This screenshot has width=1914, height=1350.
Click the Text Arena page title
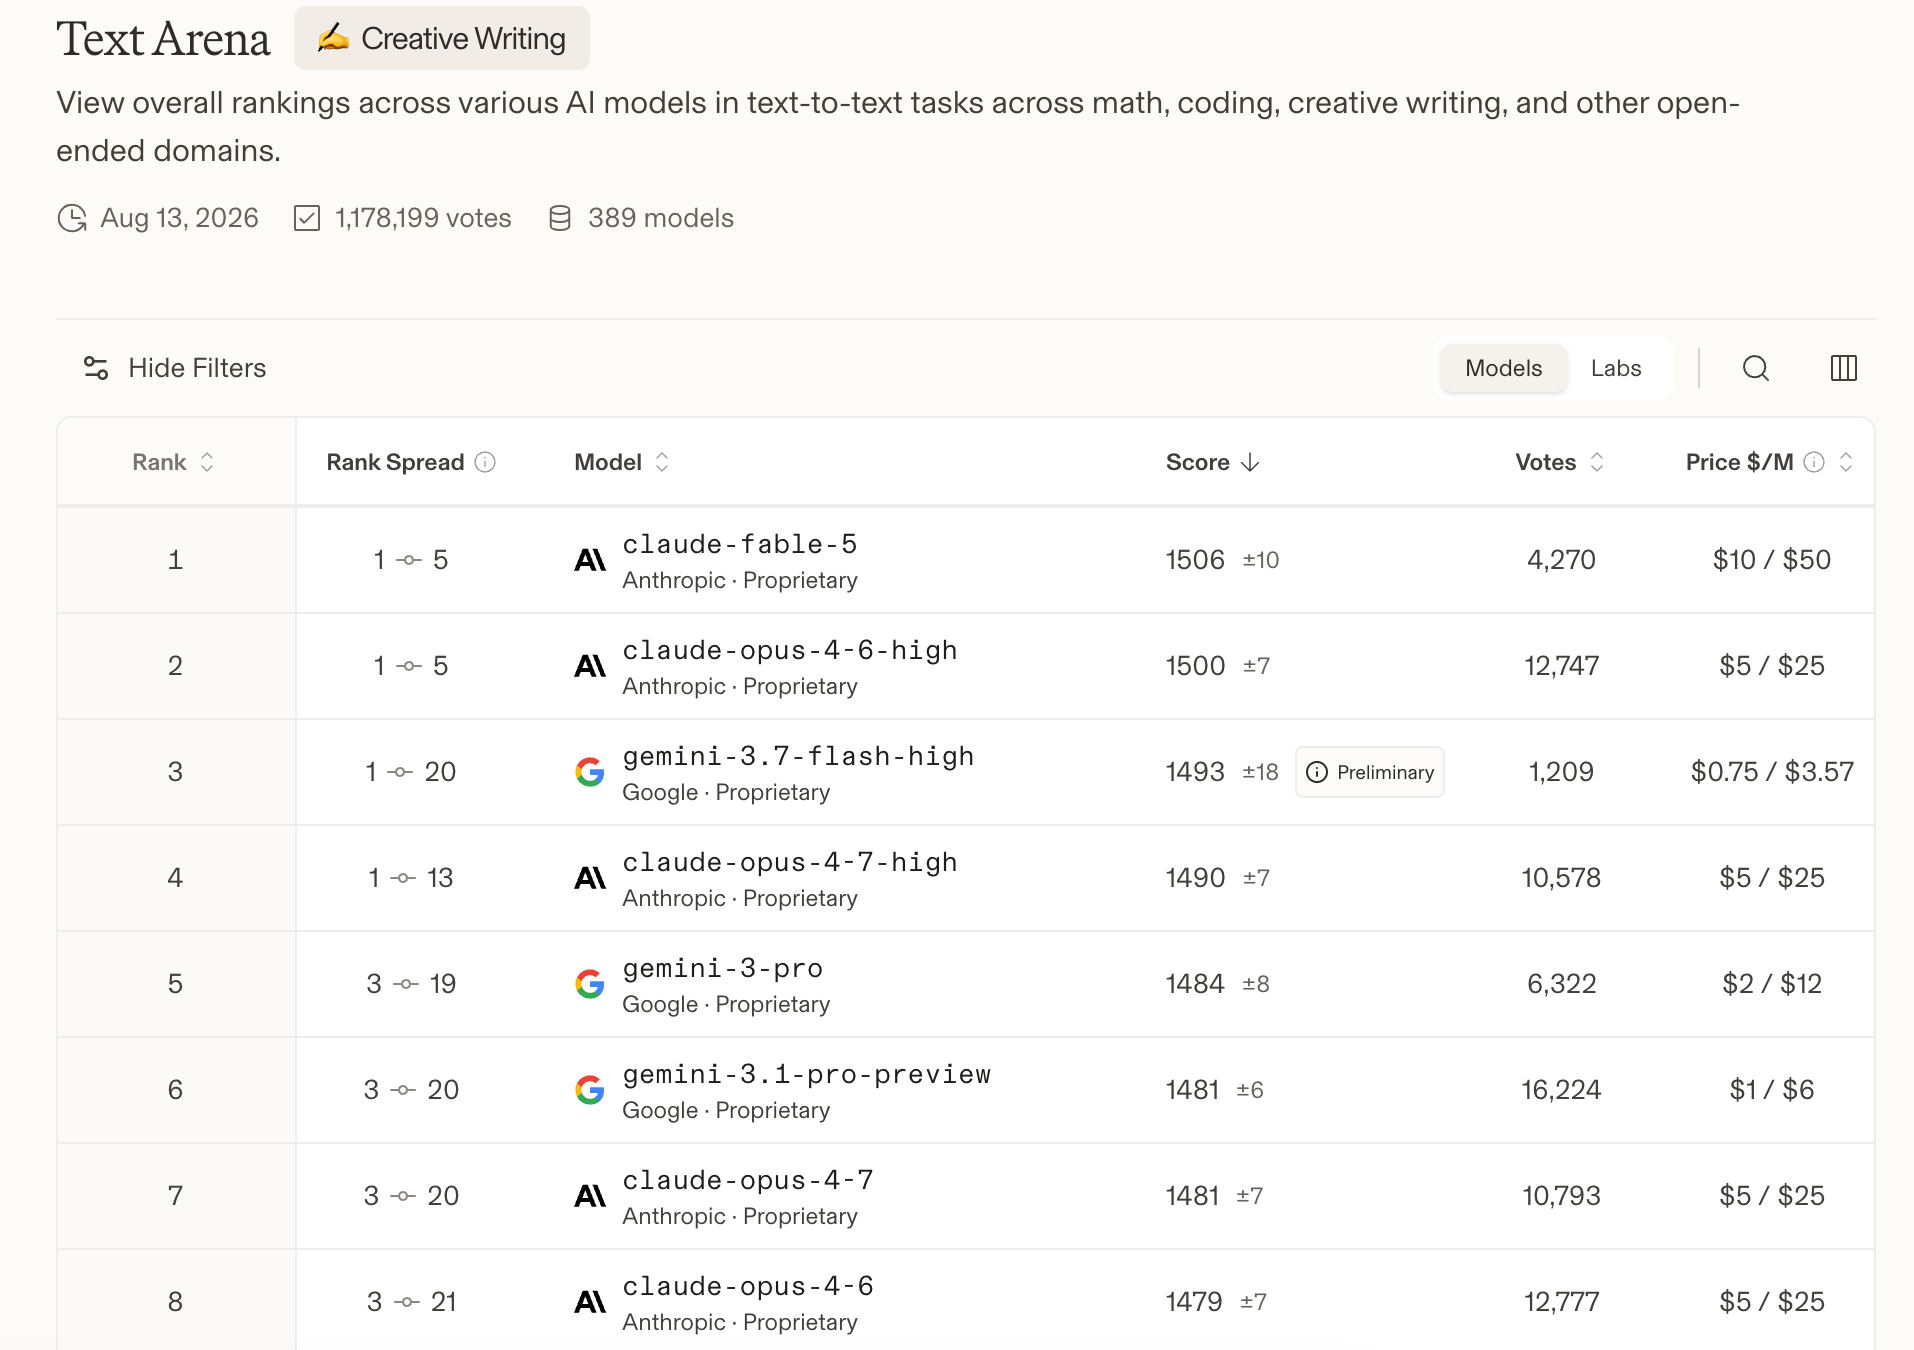[163, 40]
